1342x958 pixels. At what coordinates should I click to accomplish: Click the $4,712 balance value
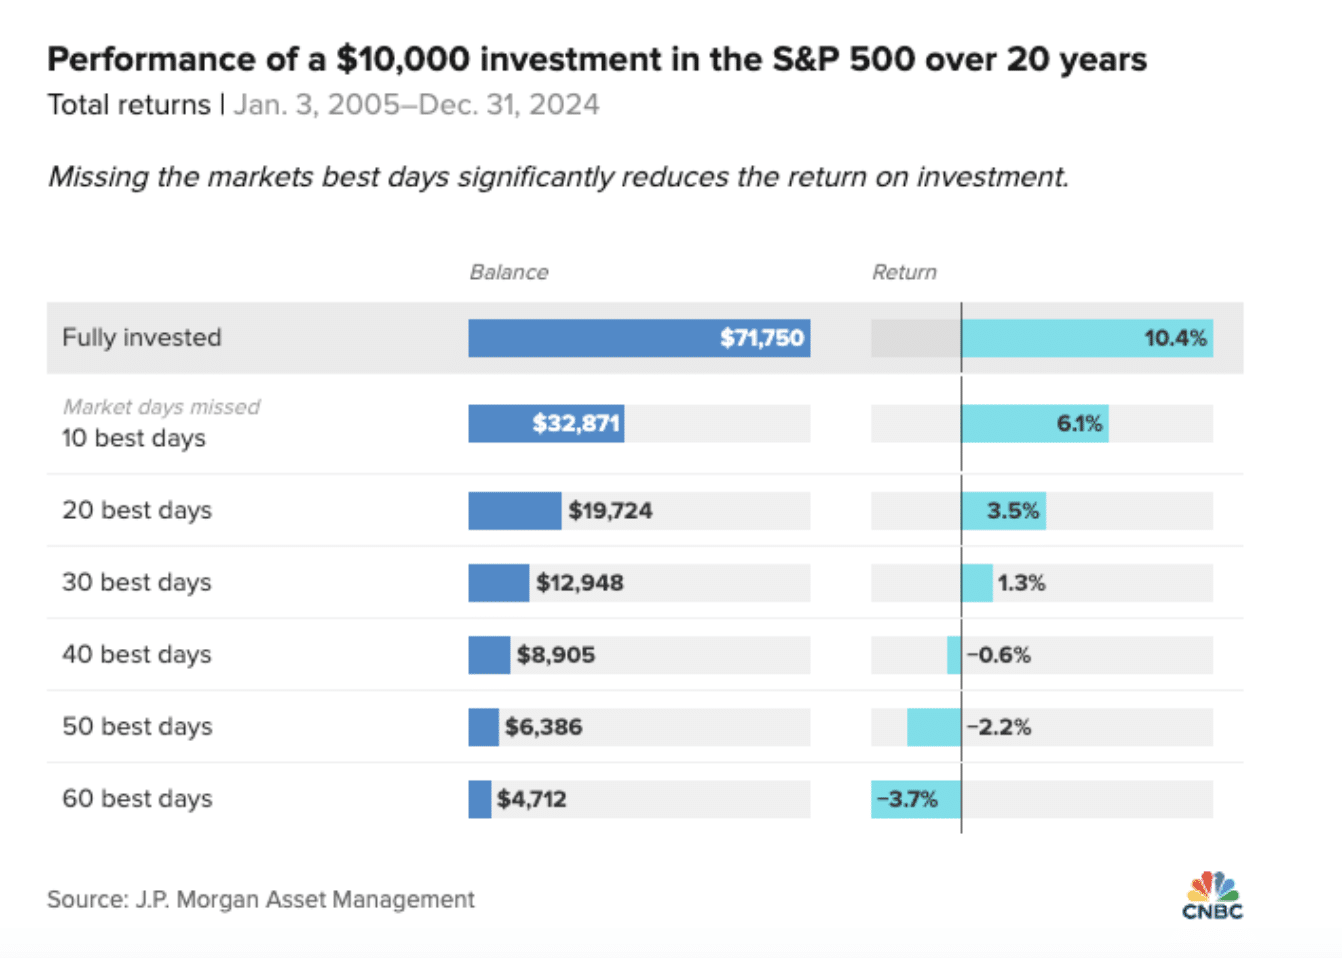(x=532, y=799)
